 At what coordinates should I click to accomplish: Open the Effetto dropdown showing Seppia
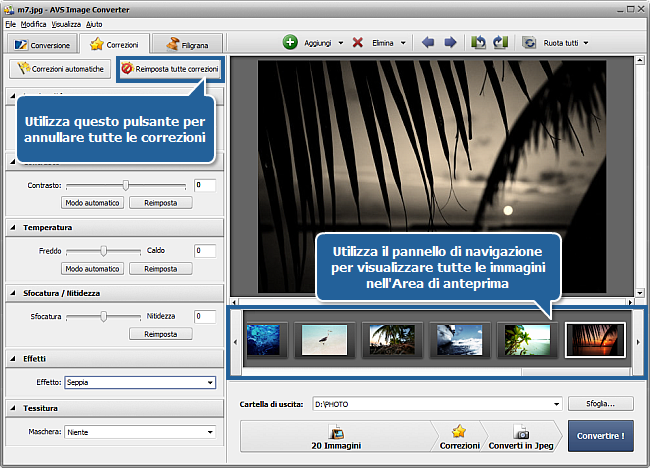click(x=210, y=382)
